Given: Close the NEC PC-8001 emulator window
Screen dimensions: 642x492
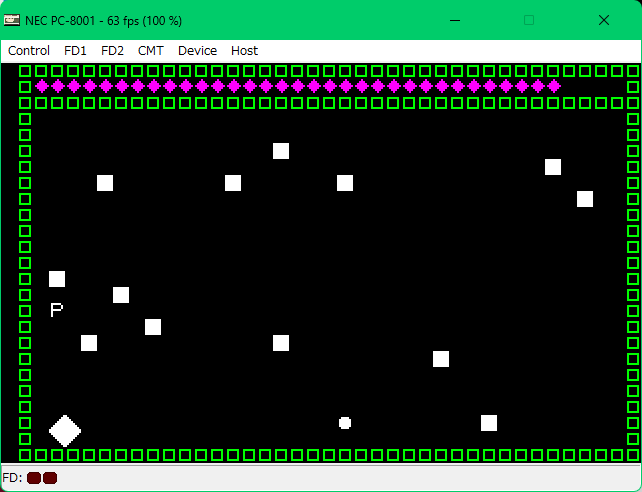Looking at the screenshot, I should pos(604,20).
